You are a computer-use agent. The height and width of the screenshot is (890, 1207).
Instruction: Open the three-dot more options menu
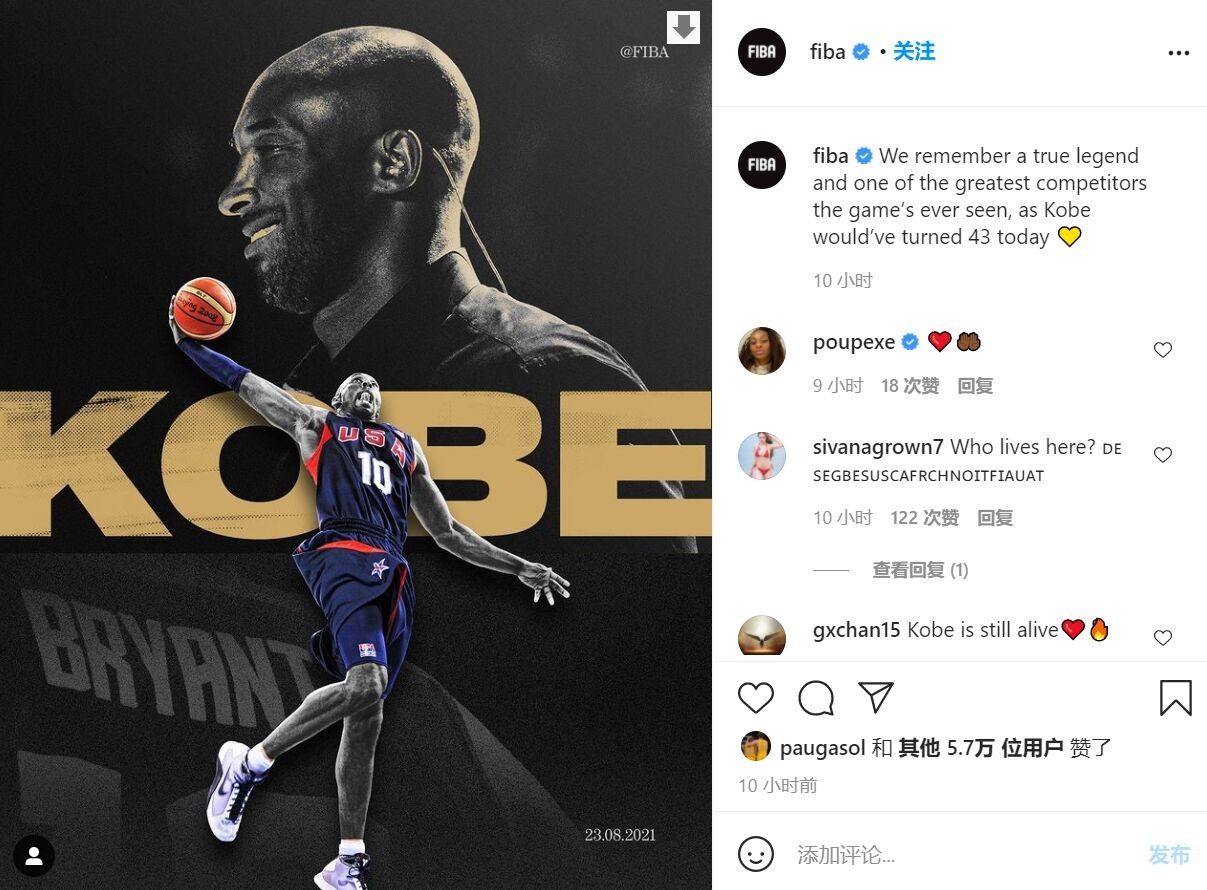click(x=1179, y=53)
